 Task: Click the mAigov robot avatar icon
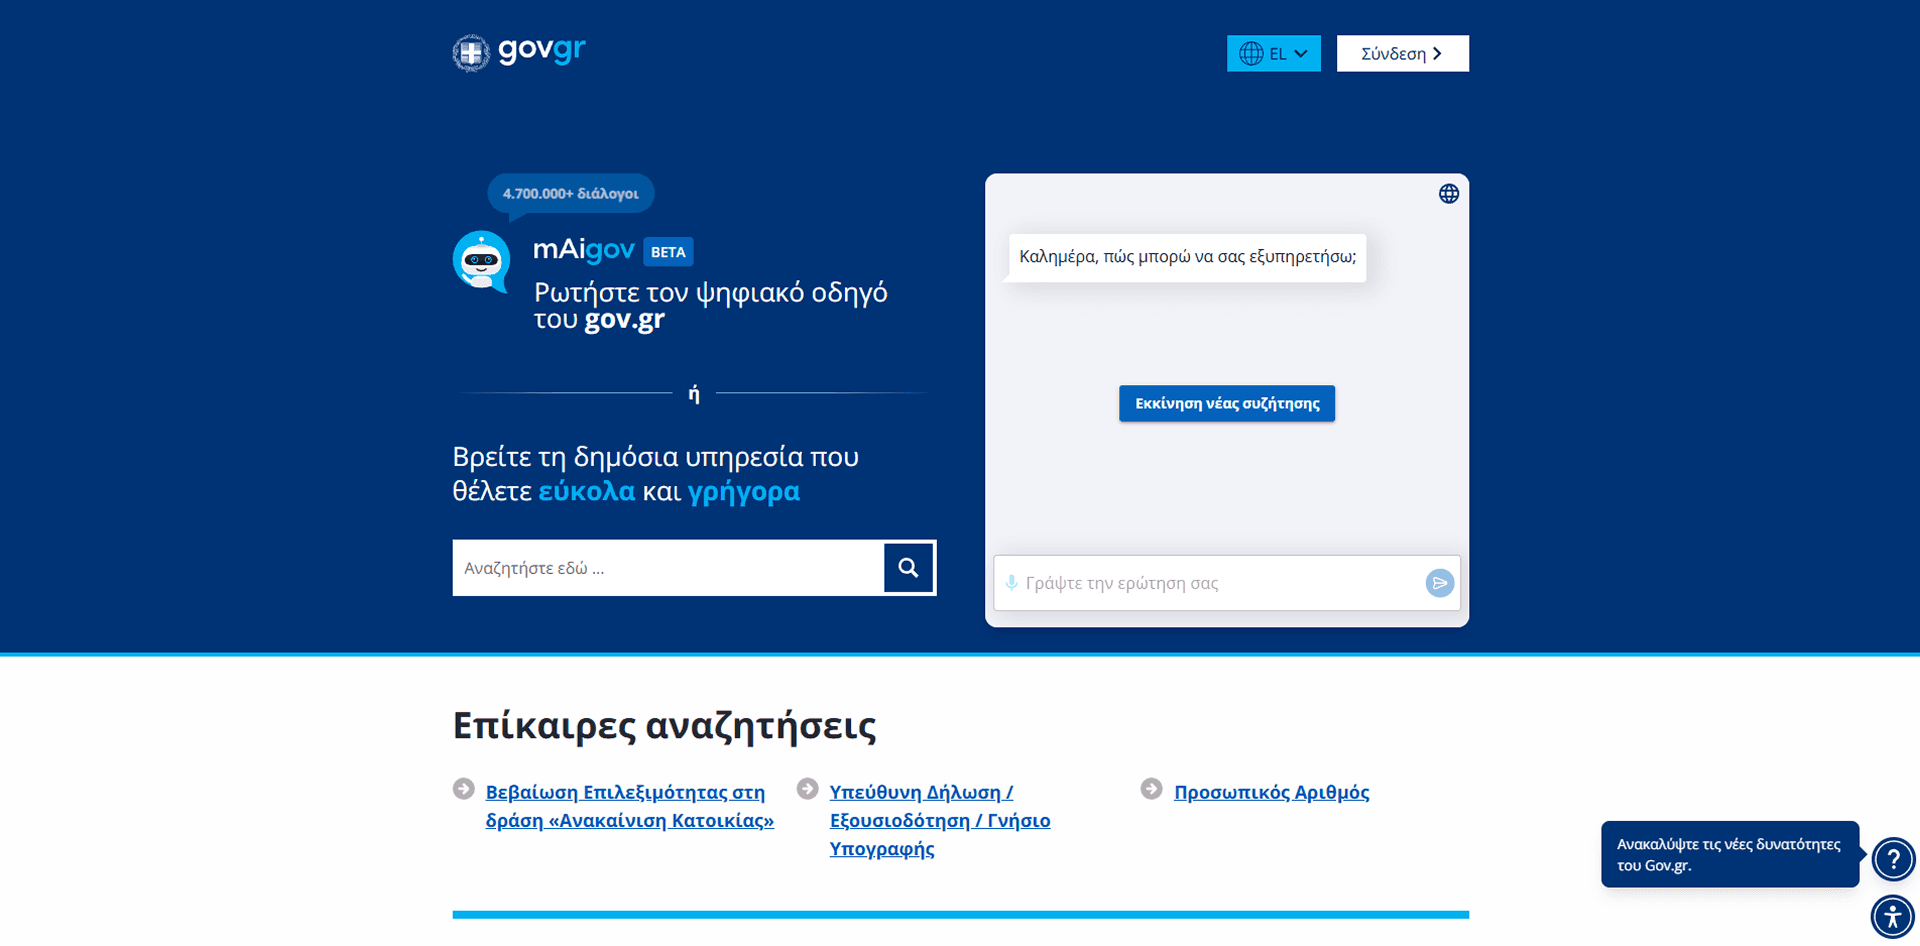pos(482,262)
